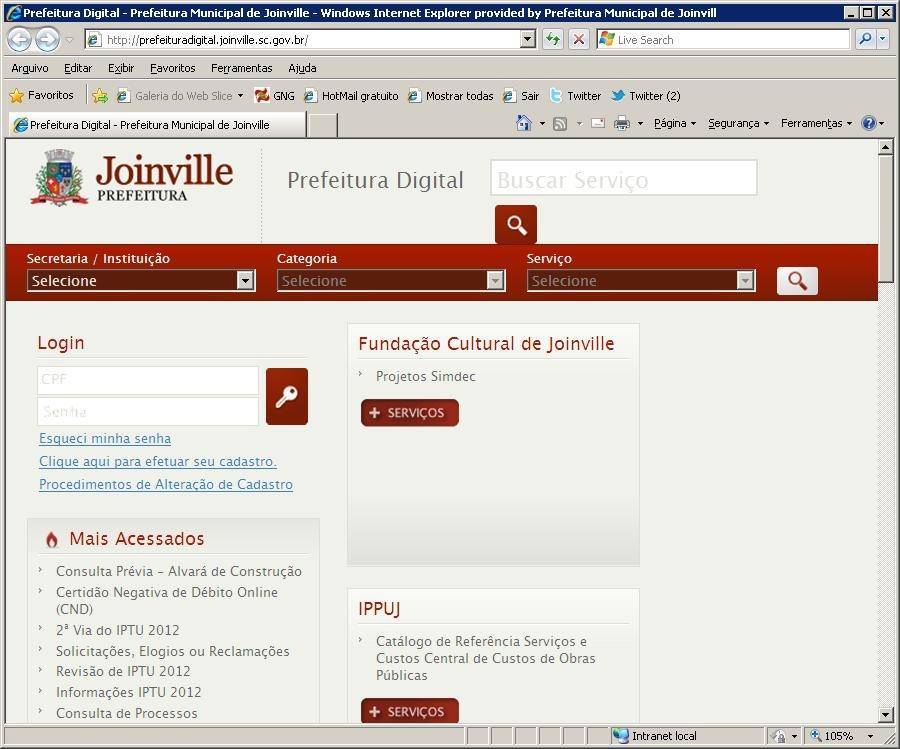Click the Help question mark icon

(868, 123)
